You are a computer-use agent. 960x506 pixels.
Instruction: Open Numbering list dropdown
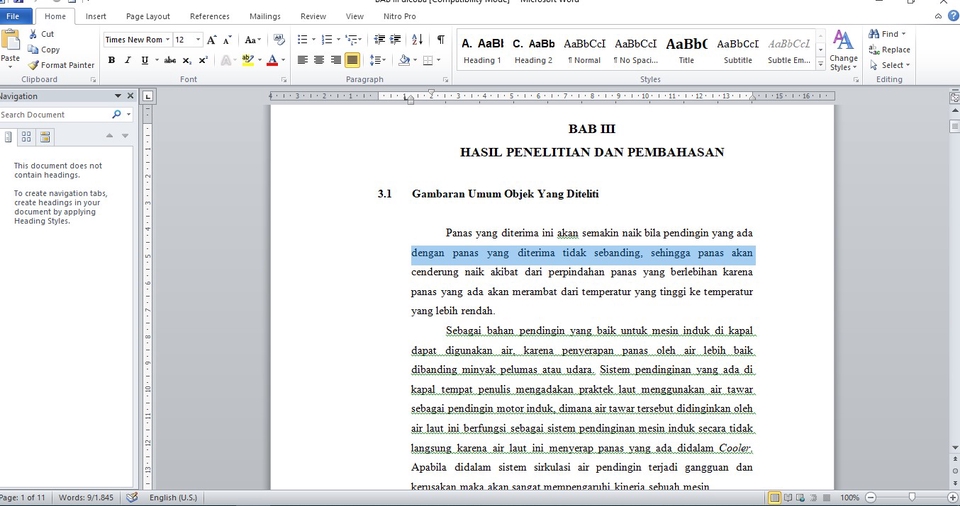coord(339,40)
